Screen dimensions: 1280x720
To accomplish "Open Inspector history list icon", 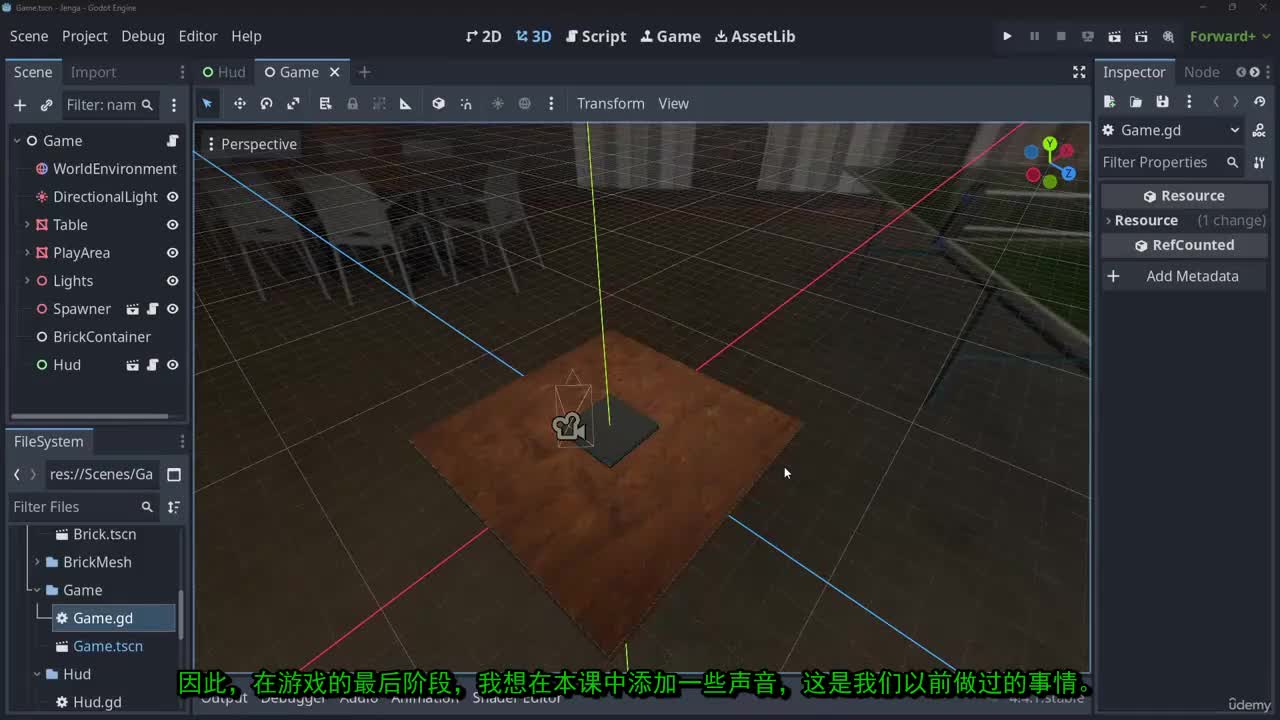I will click(x=1260, y=101).
